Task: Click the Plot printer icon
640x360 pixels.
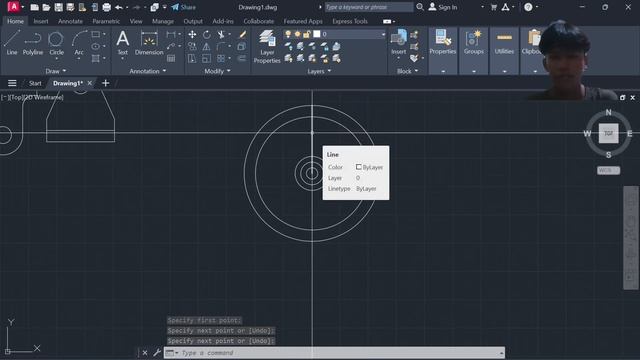Action: [x=107, y=7]
